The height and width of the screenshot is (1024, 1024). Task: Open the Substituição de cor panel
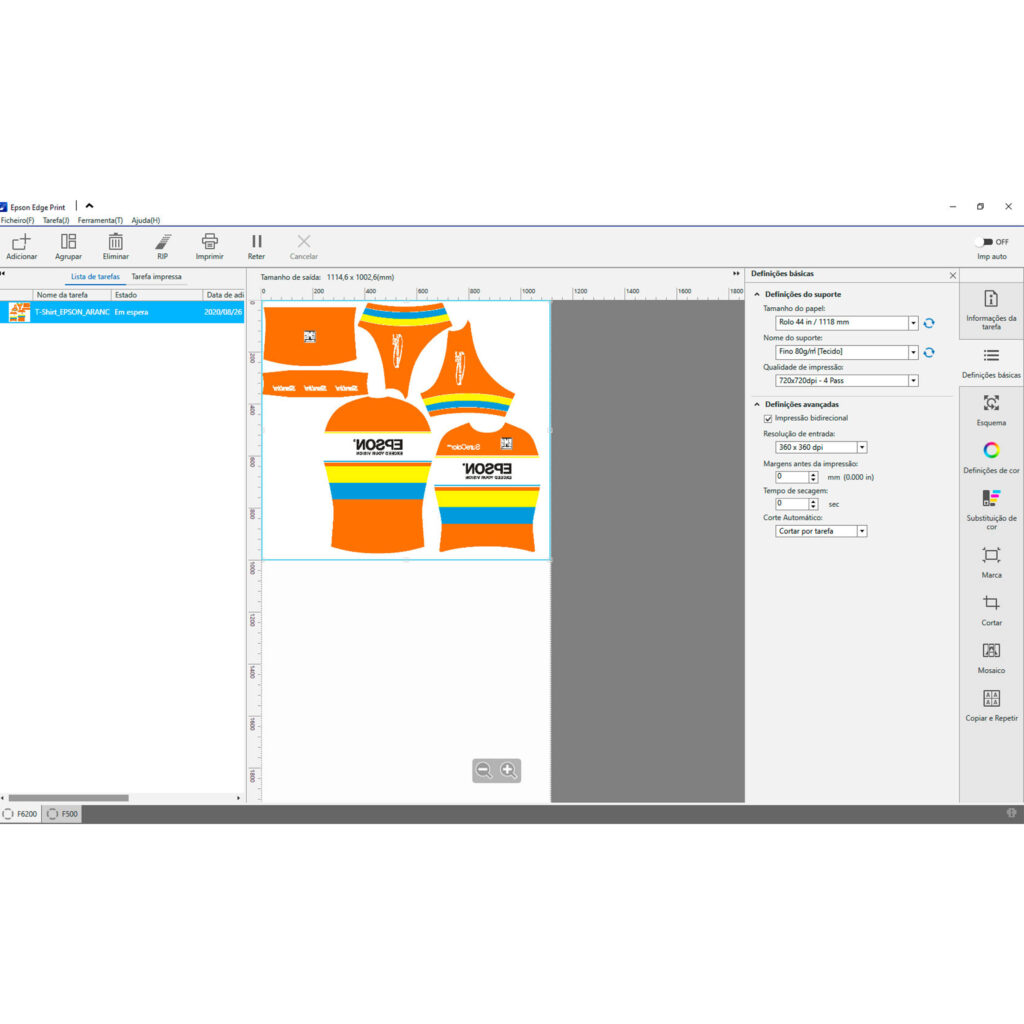click(x=991, y=497)
